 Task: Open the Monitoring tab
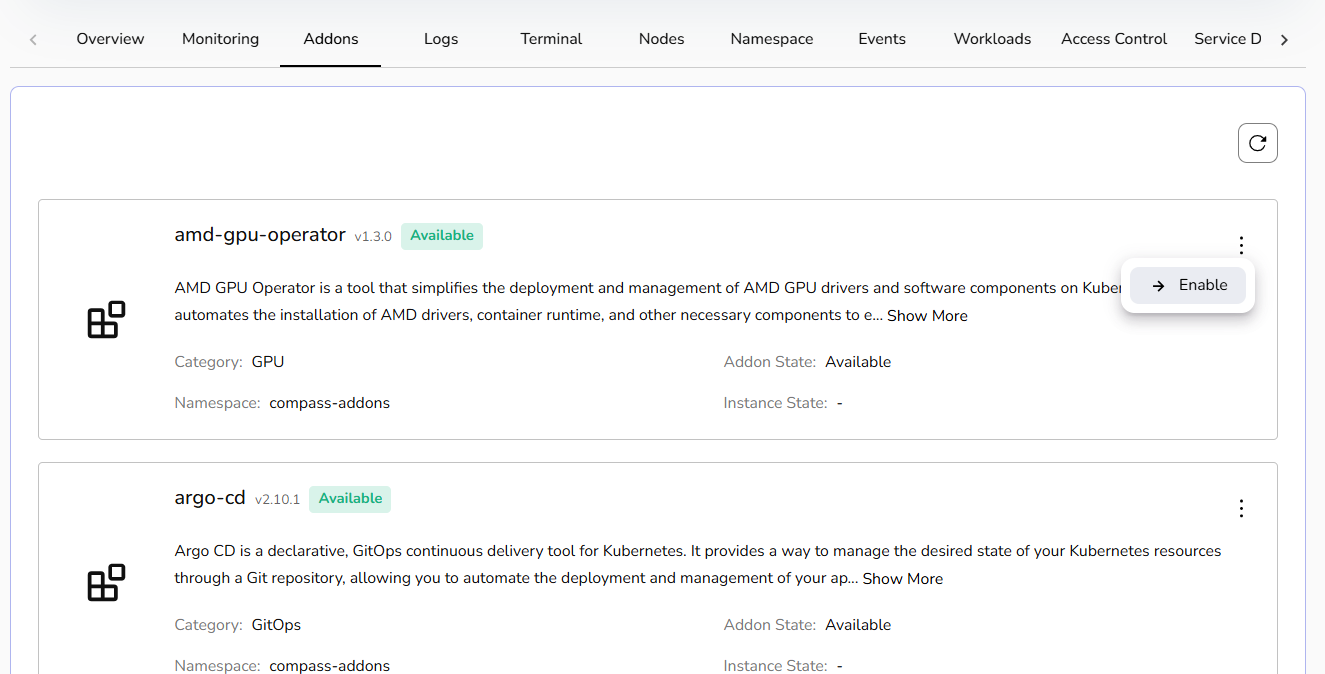pyautogui.click(x=220, y=39)
